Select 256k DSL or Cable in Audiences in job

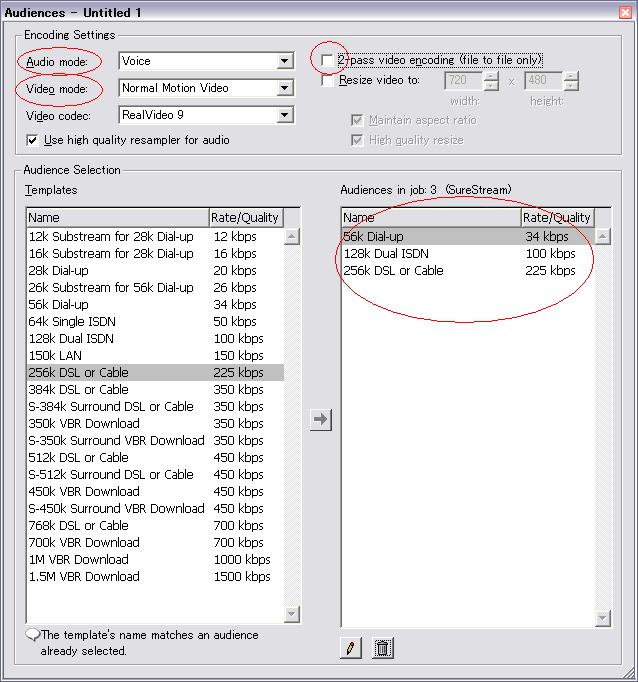pyautogui.click(x=468, y=271)
